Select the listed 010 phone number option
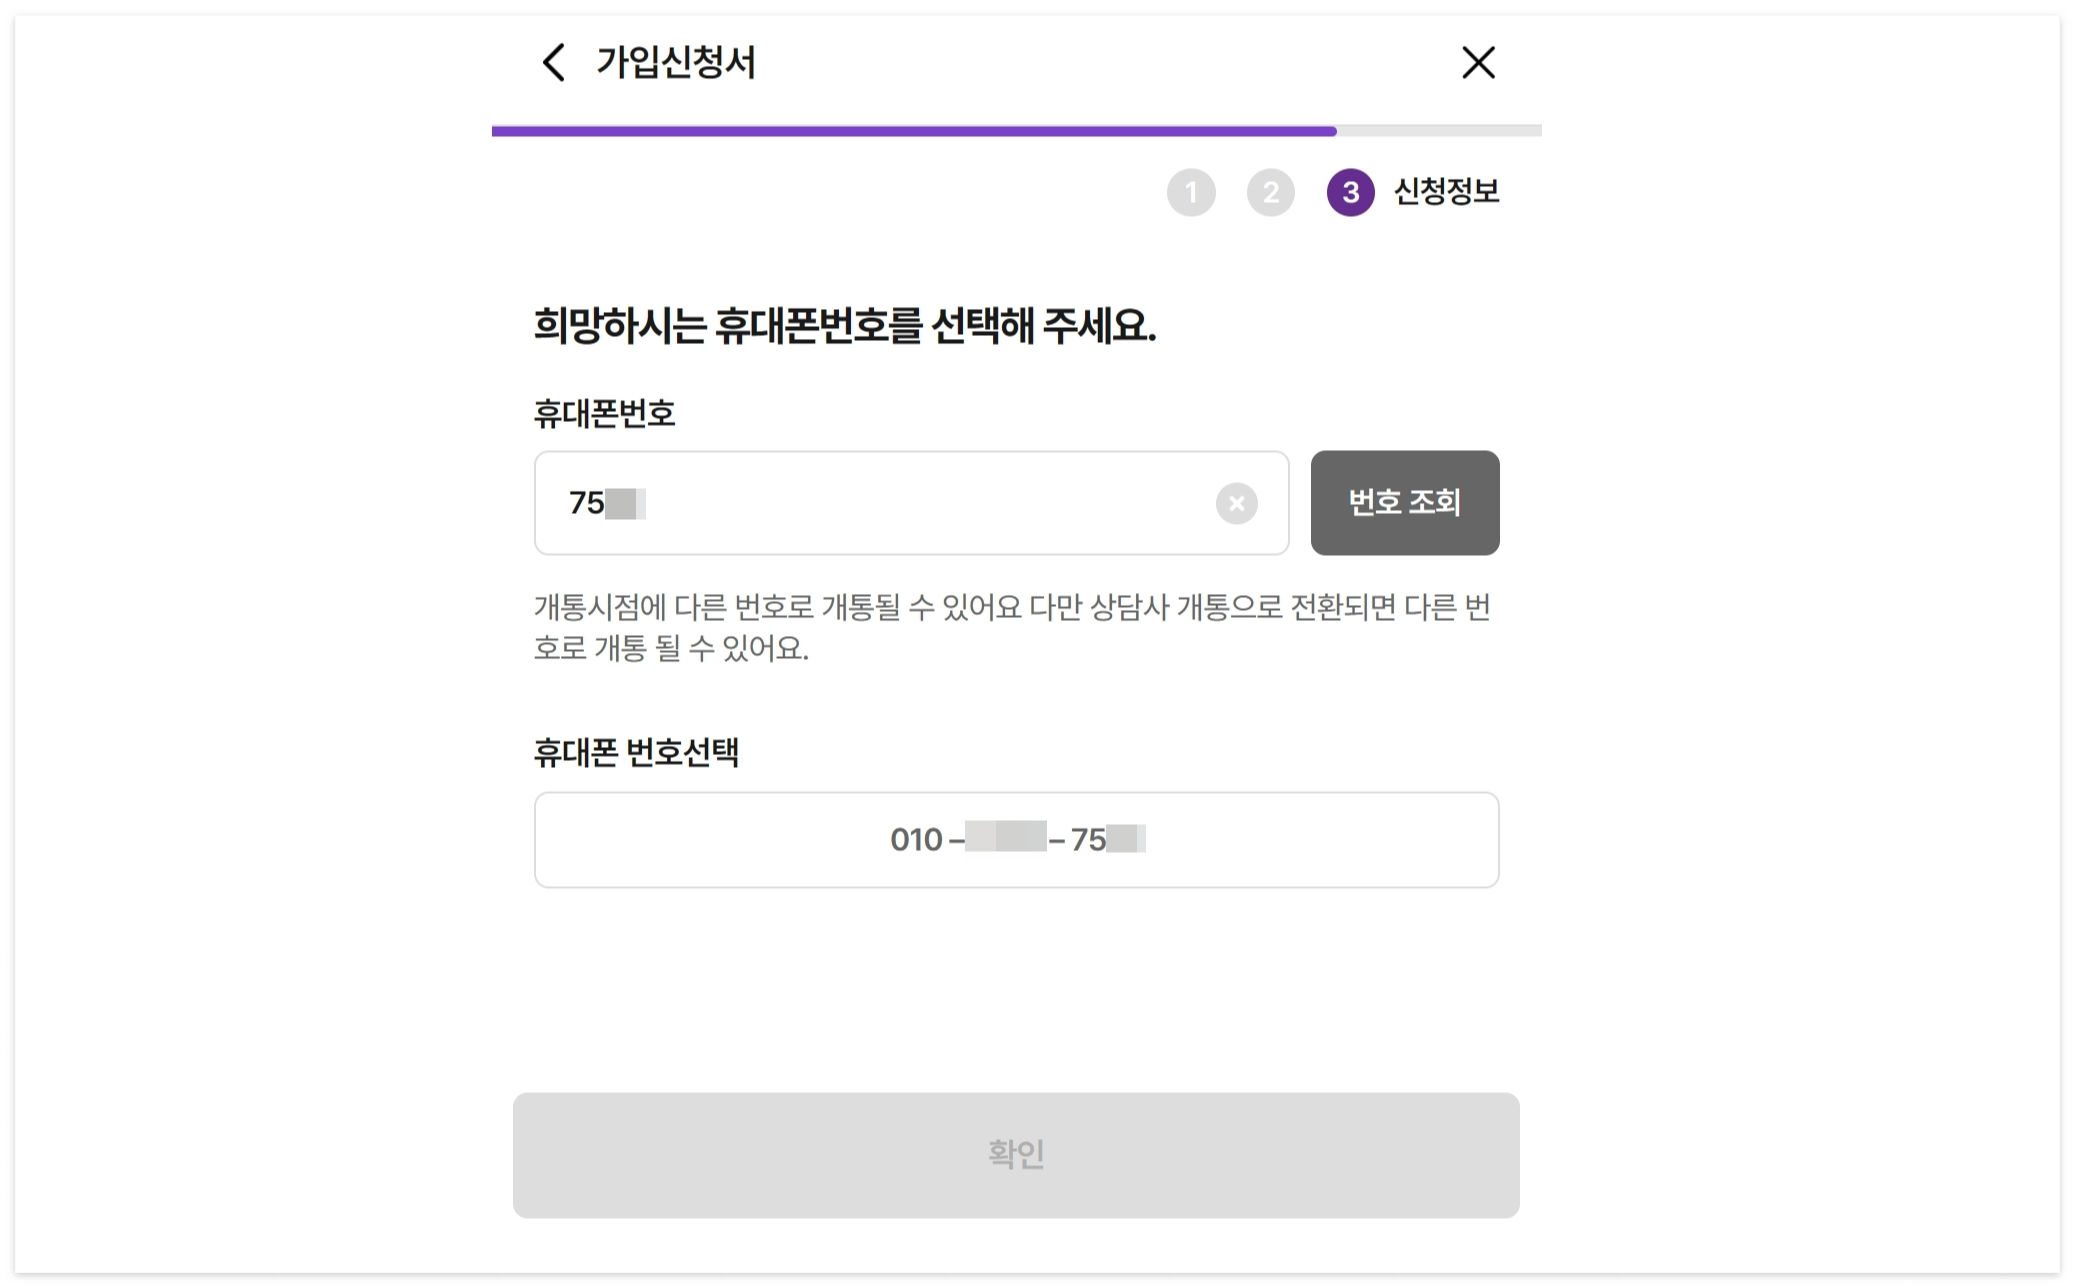Image resolution: width=2075 pixels, height=1288 pixels. pyautogui.click(x=1016, y=840)
